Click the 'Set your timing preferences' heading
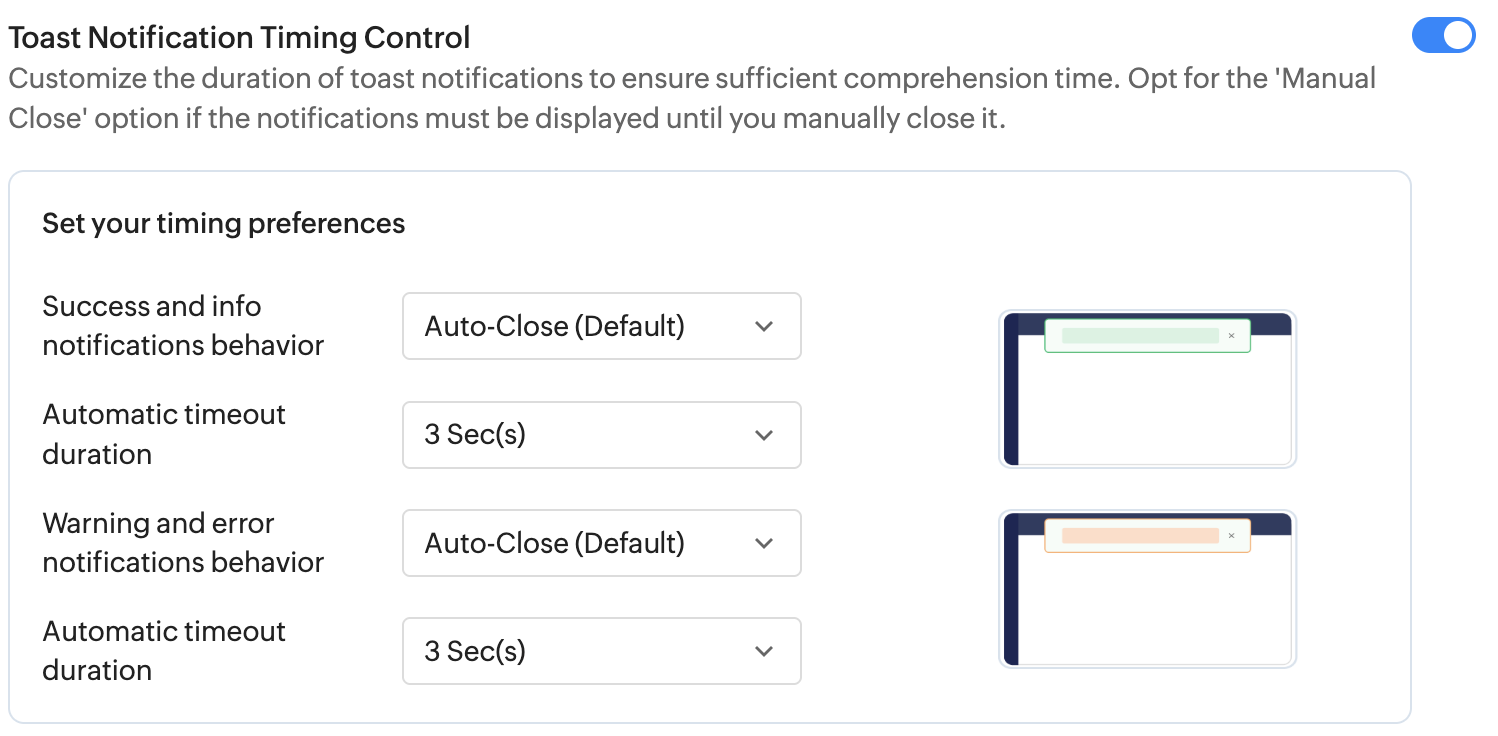The image size is (1498, 736). coord(223,223)
